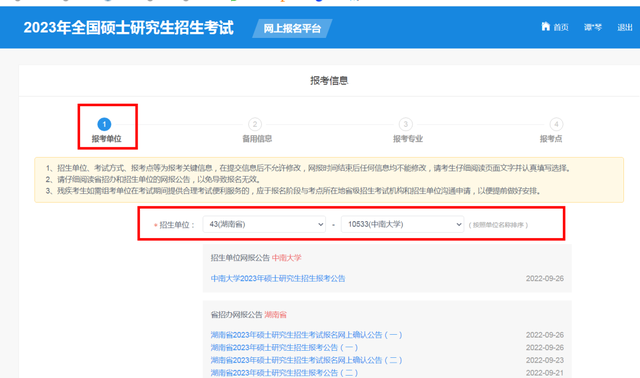
Task: Open 湖南省2023年硕士研究生招生考试报名网上确认公告（一） link
Action: [307, 335]
